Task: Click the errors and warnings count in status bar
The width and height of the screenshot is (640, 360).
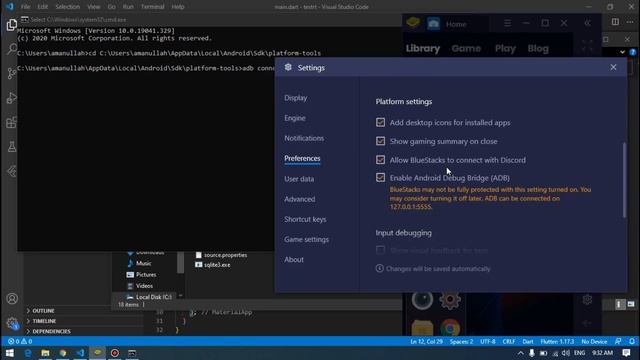Action: (x=20, y=341)
